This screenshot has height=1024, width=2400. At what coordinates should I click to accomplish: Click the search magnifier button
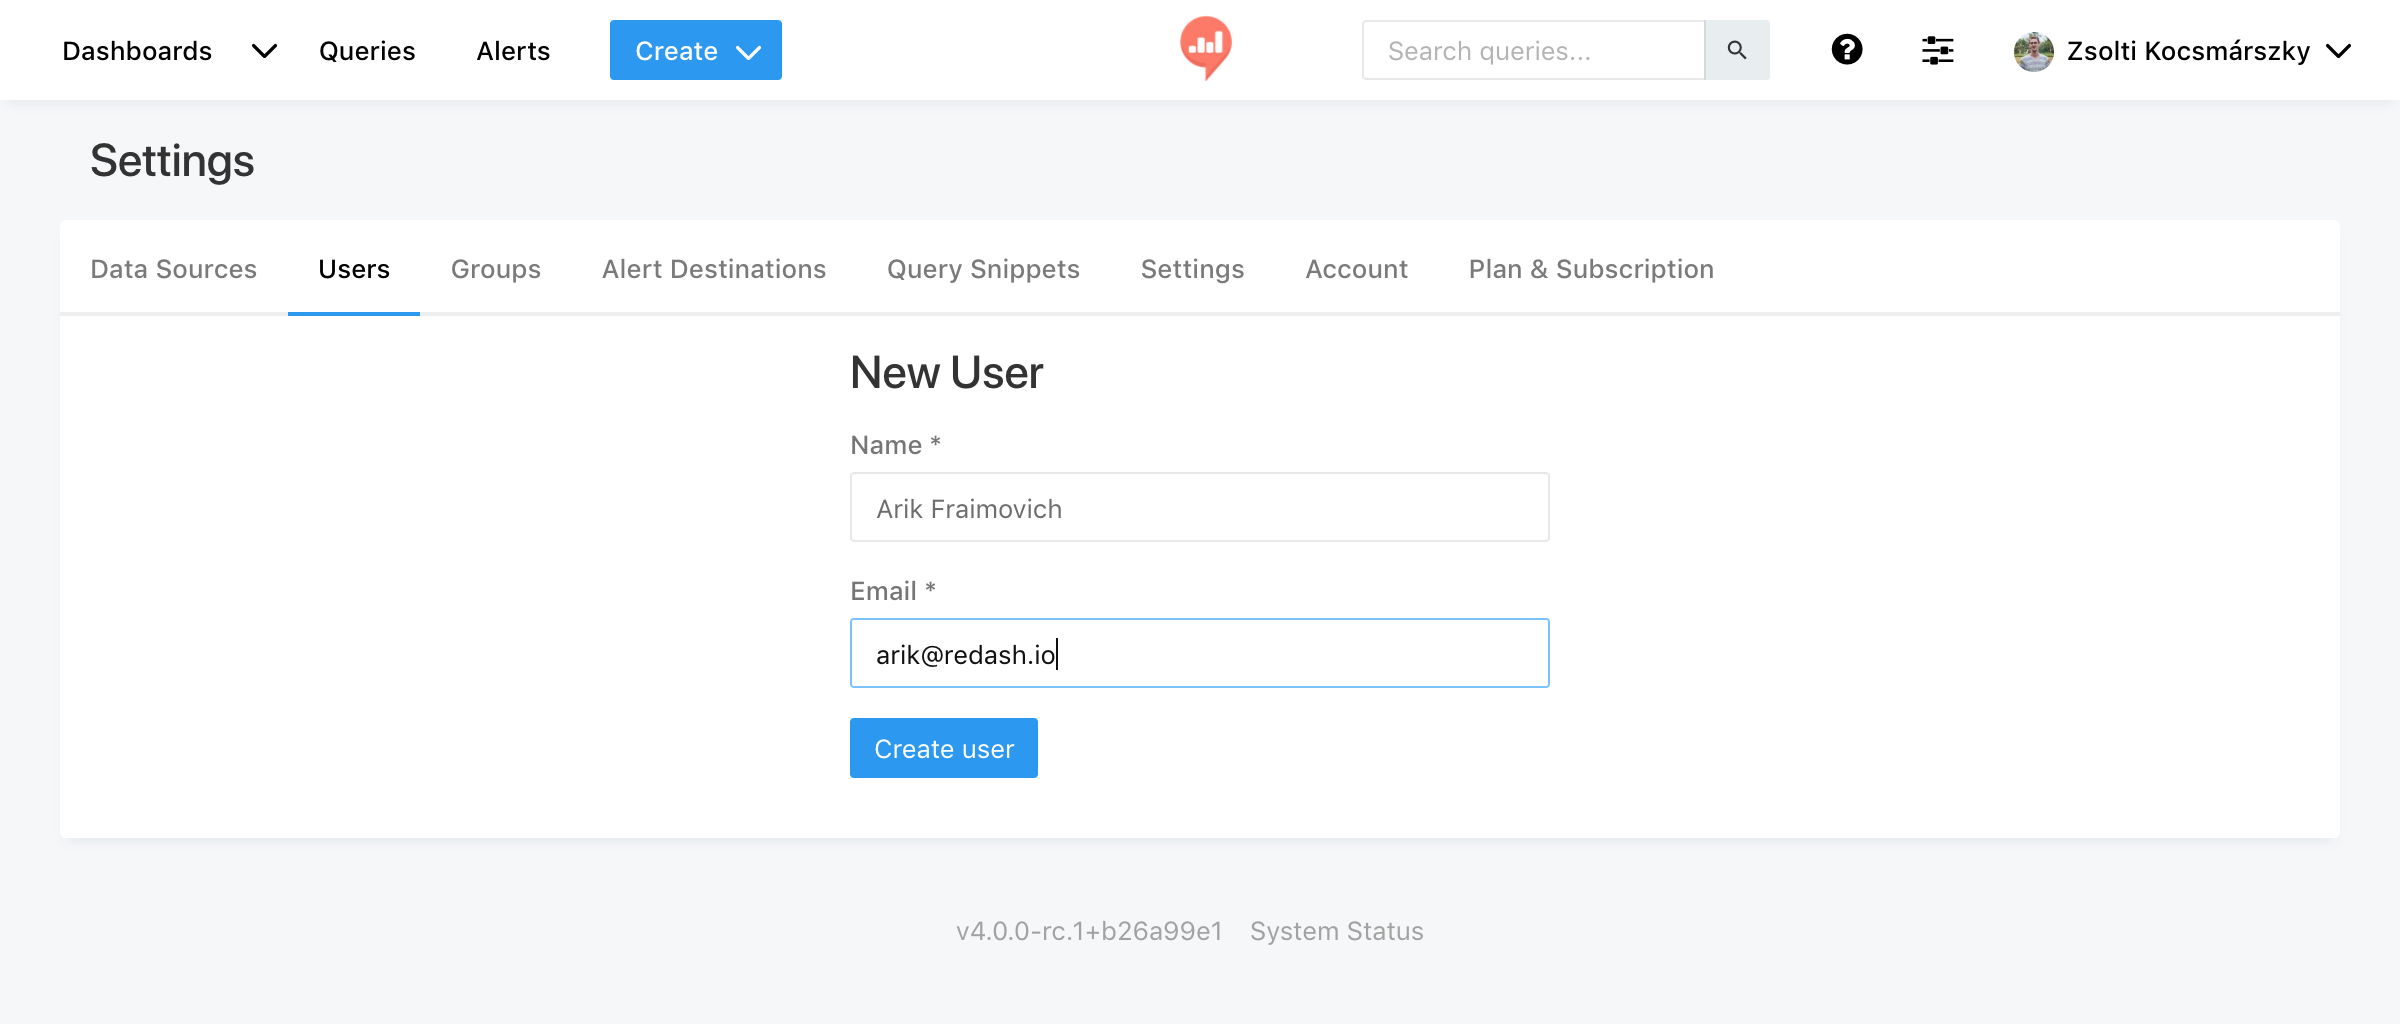tap(1736, 50)
